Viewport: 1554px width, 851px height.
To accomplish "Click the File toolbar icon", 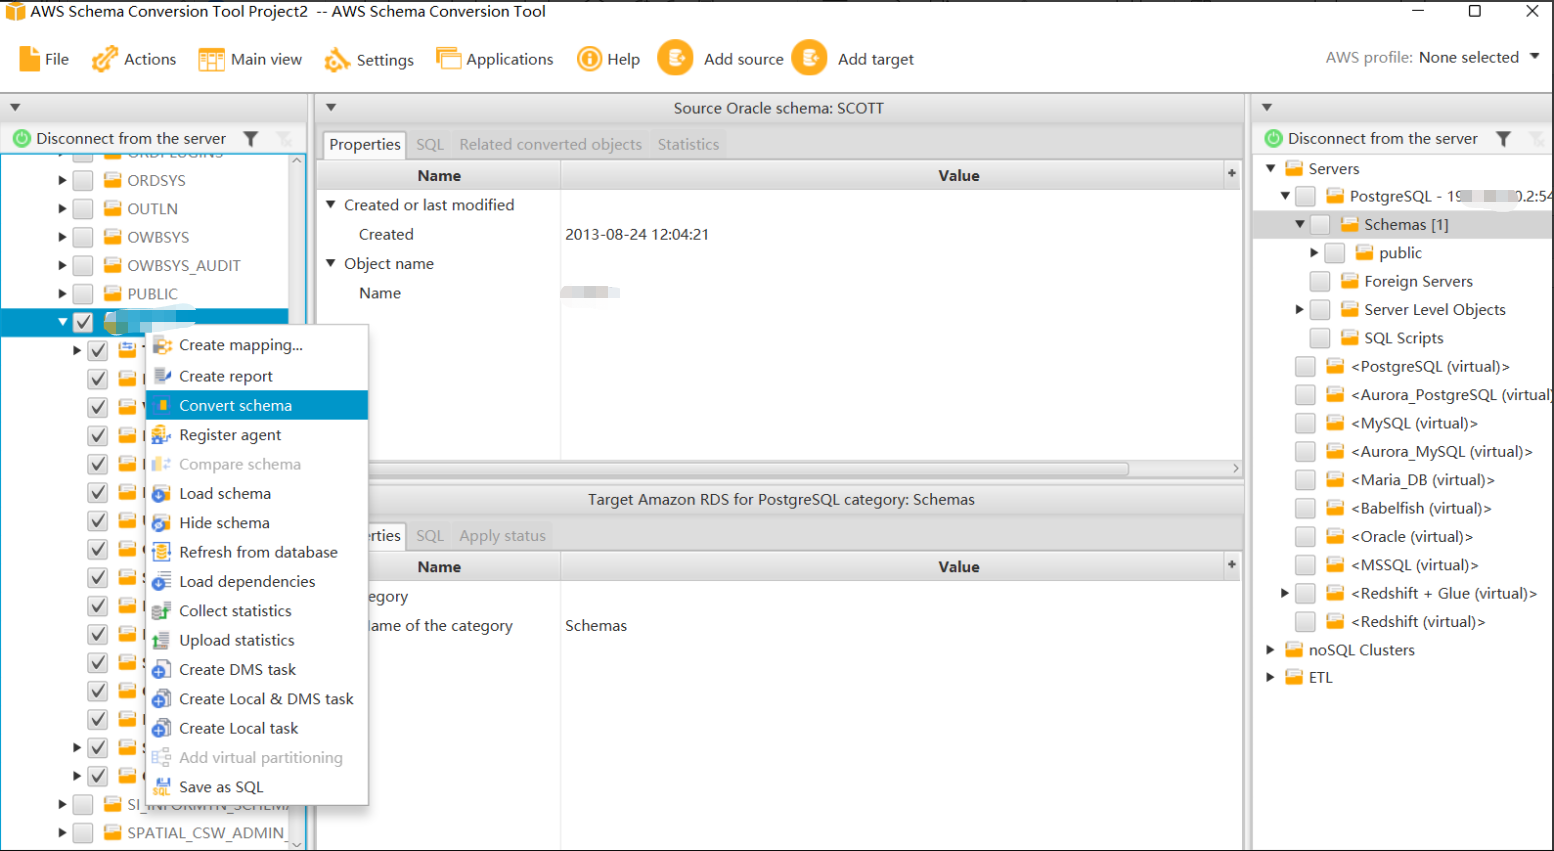I will pos(30,59).
